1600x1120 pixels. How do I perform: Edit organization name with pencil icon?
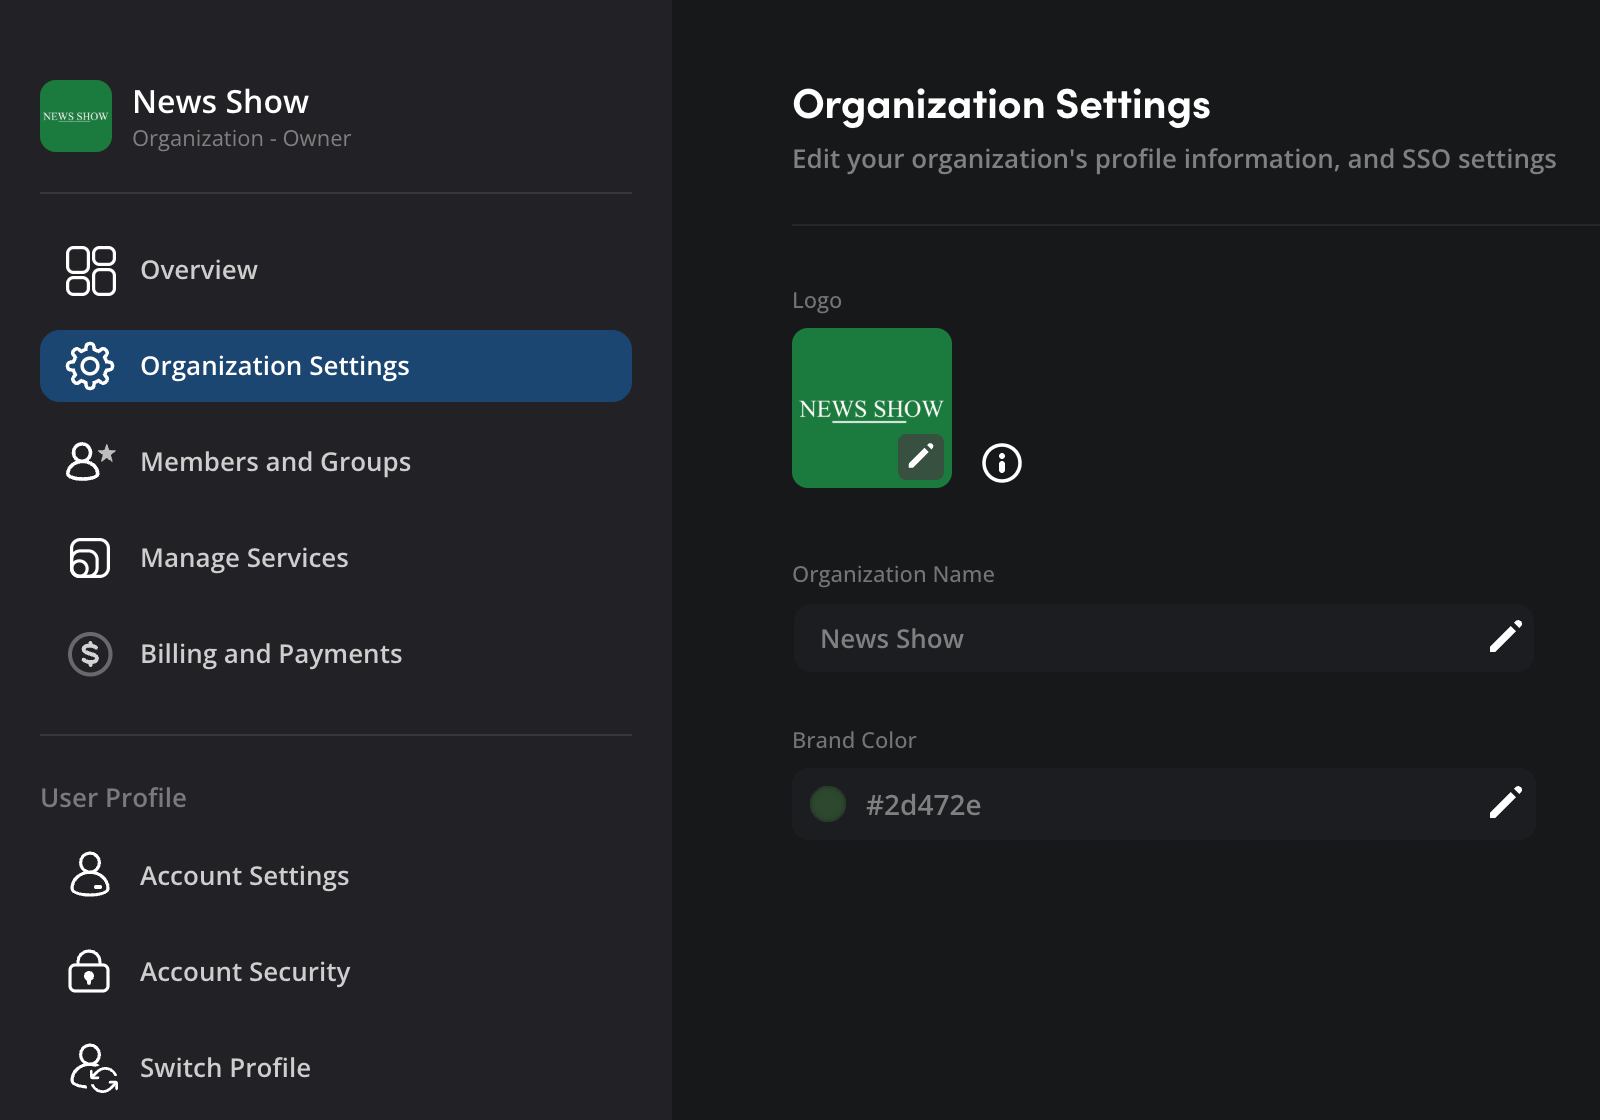(1505, 637)
